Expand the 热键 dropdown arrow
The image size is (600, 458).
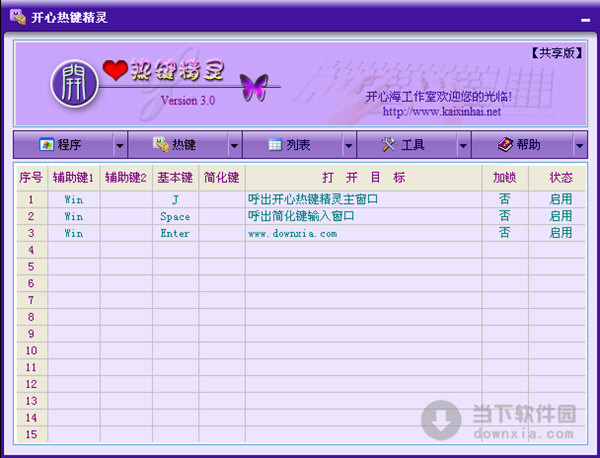(234, 145)
